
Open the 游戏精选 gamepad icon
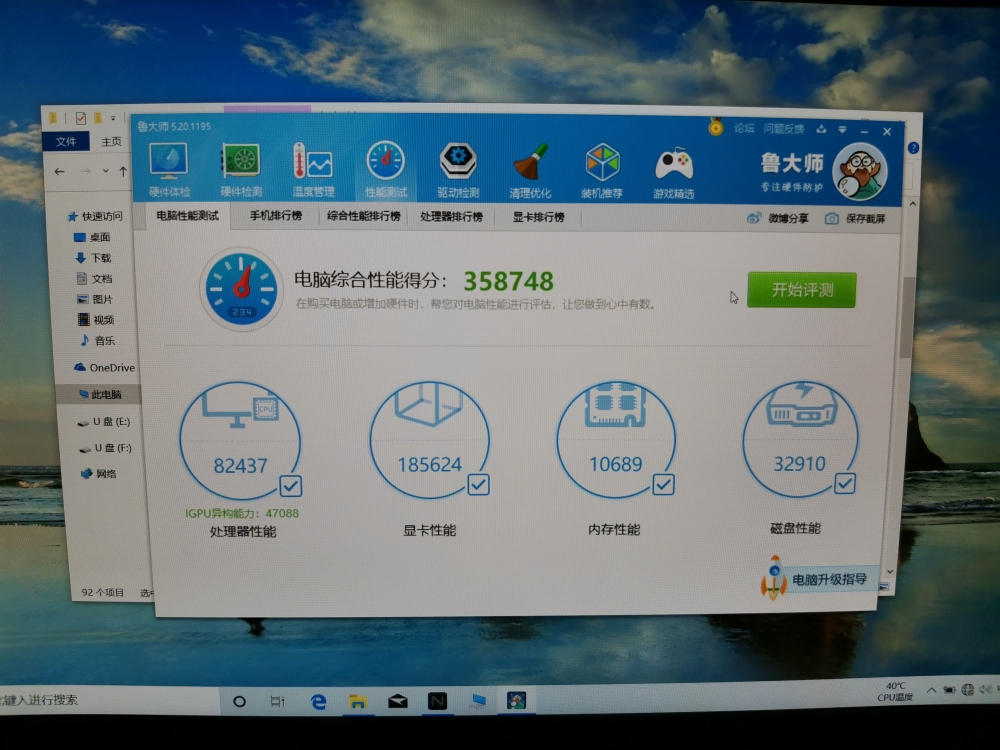tap(674, 171)
